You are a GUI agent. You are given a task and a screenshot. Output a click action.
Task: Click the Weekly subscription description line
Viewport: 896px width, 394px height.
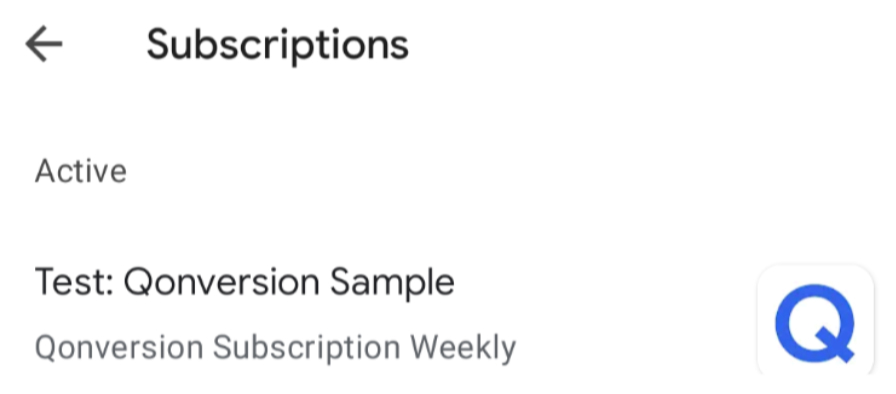click(x=275, y=348)
